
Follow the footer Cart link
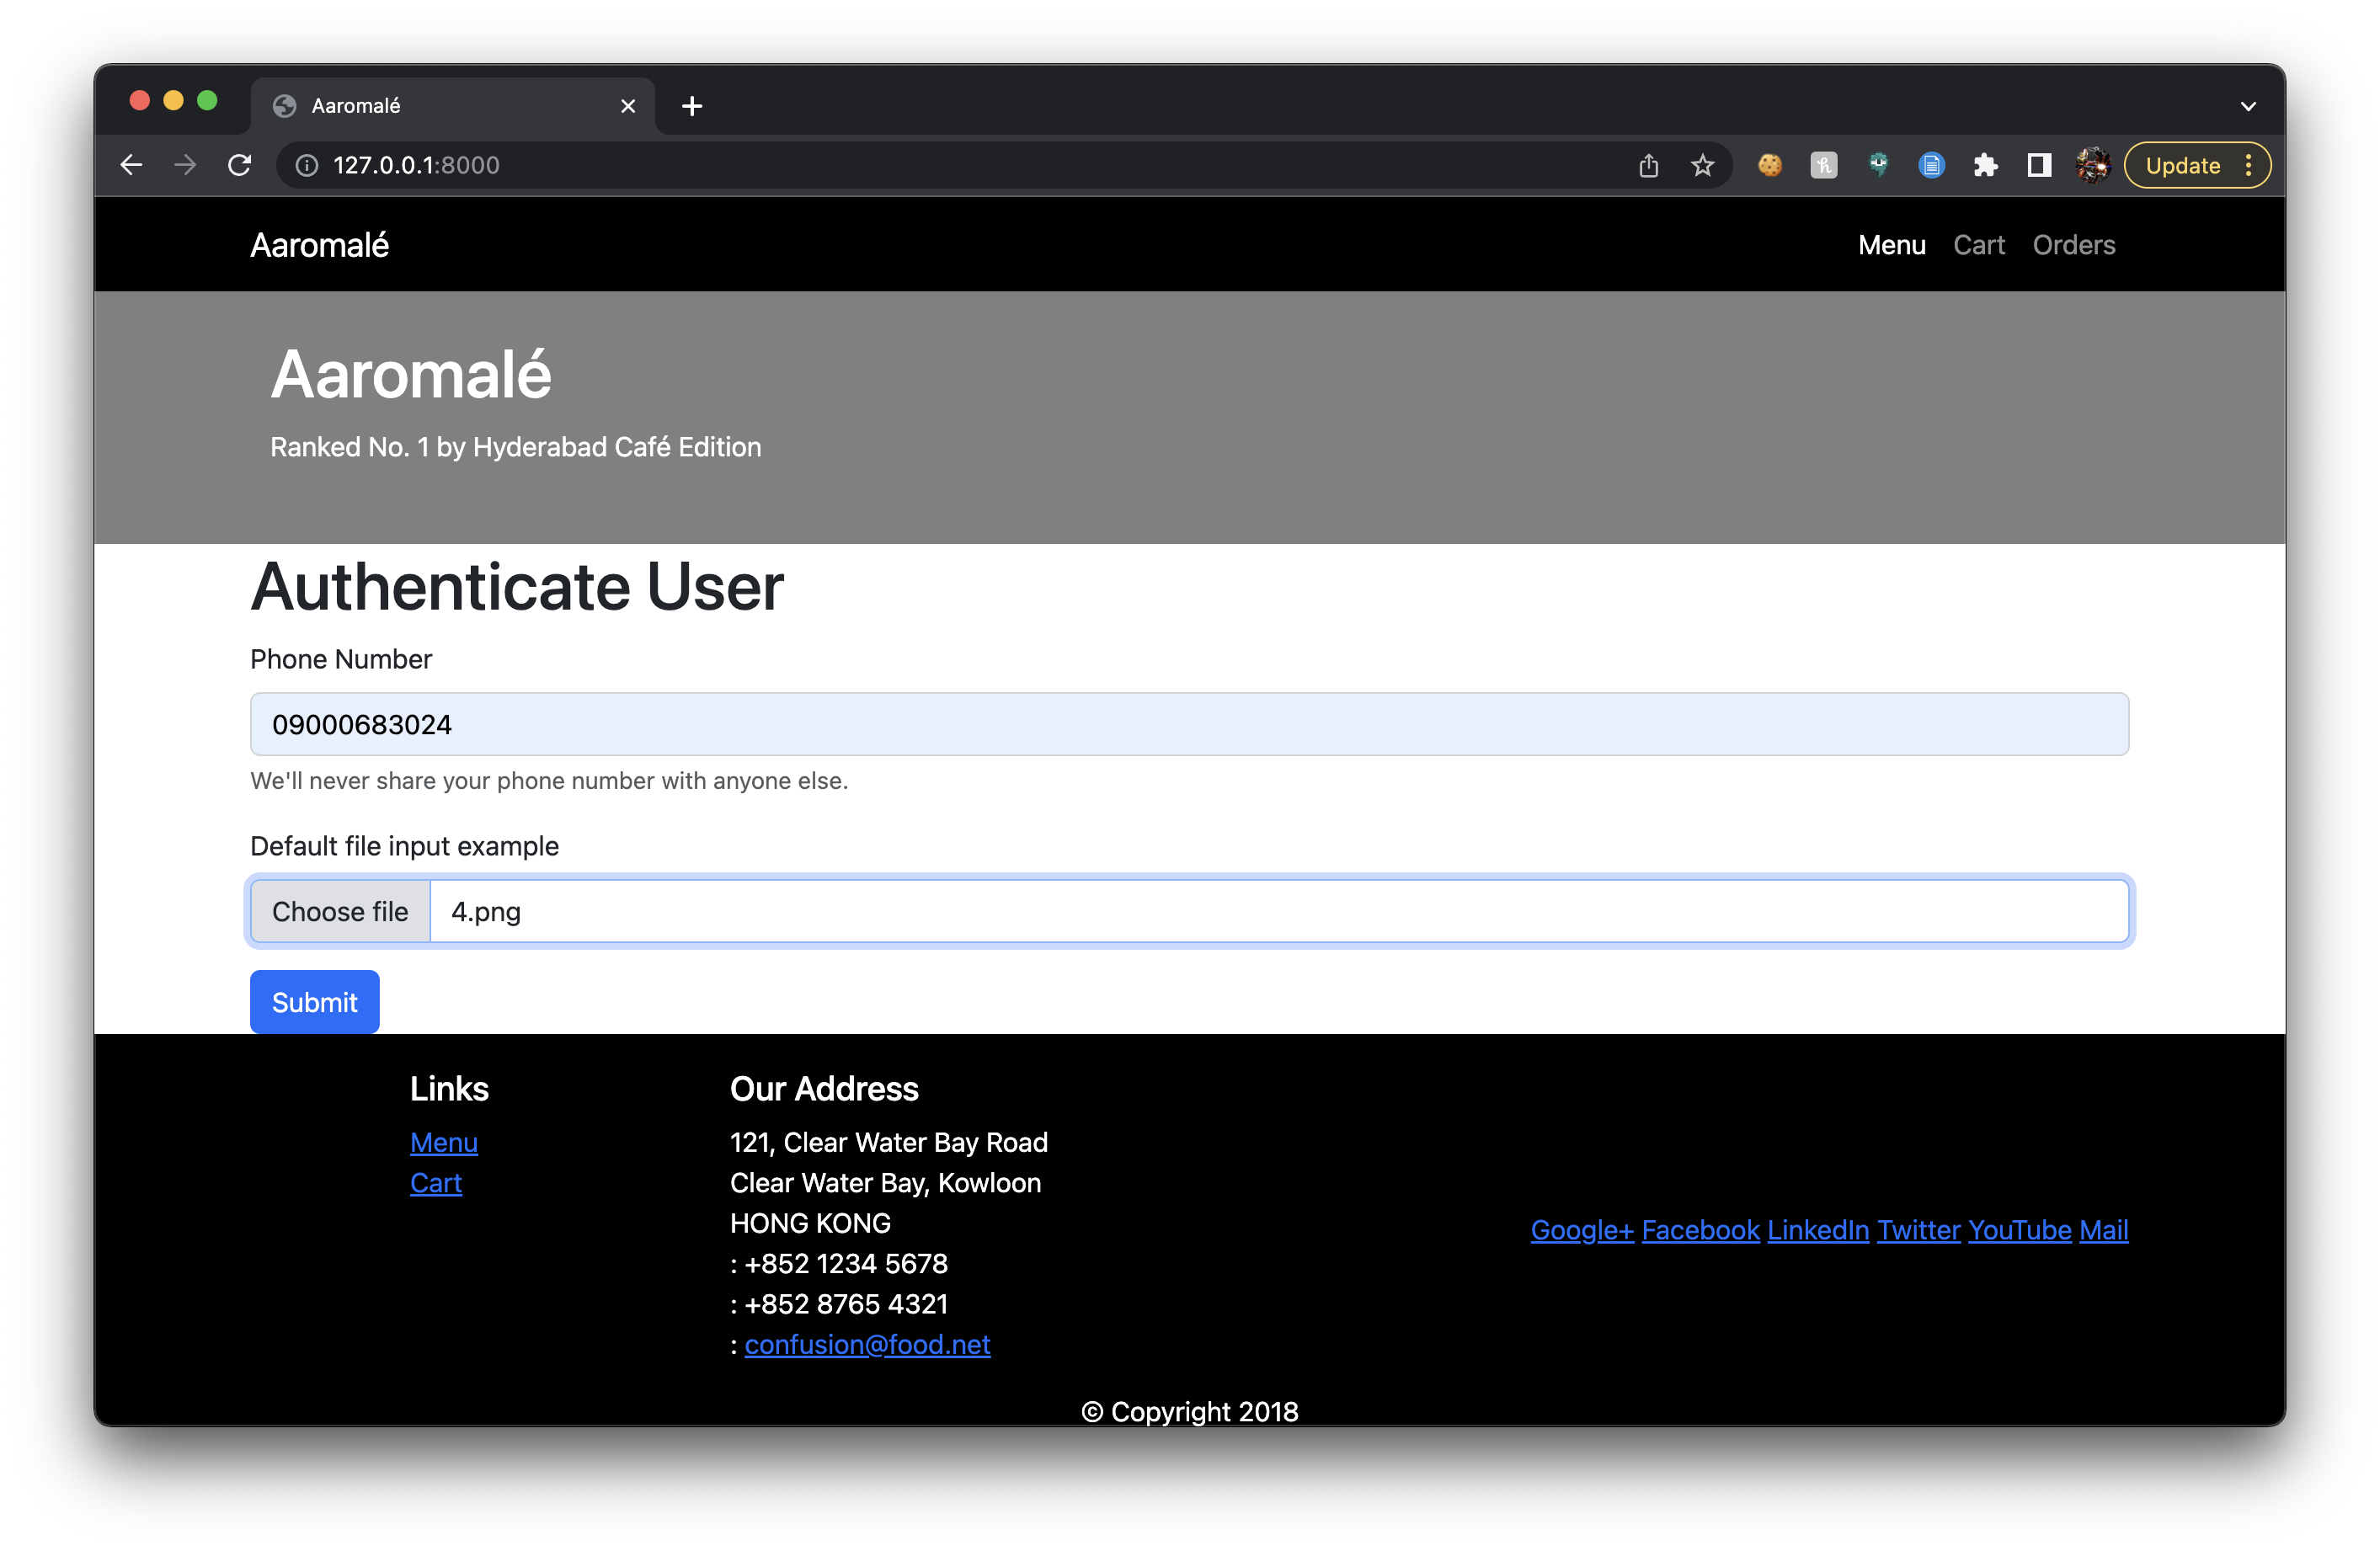(x=436, y=1183)
